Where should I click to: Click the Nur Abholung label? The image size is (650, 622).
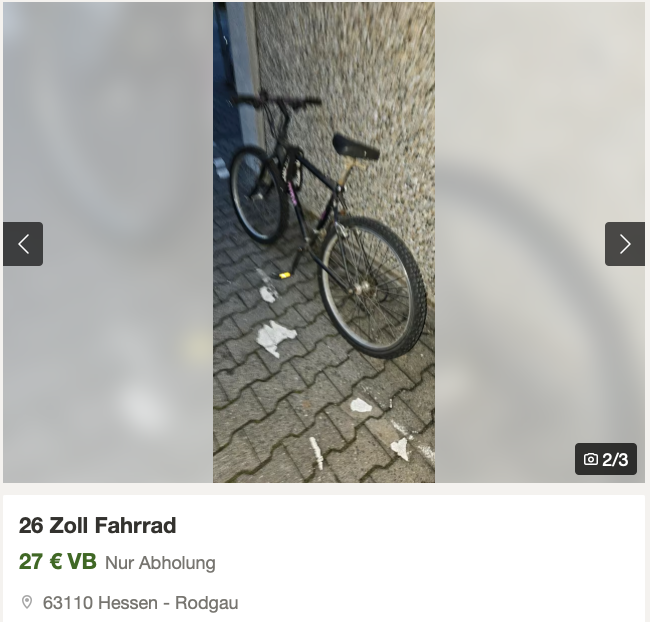click(x=160, y=563)
